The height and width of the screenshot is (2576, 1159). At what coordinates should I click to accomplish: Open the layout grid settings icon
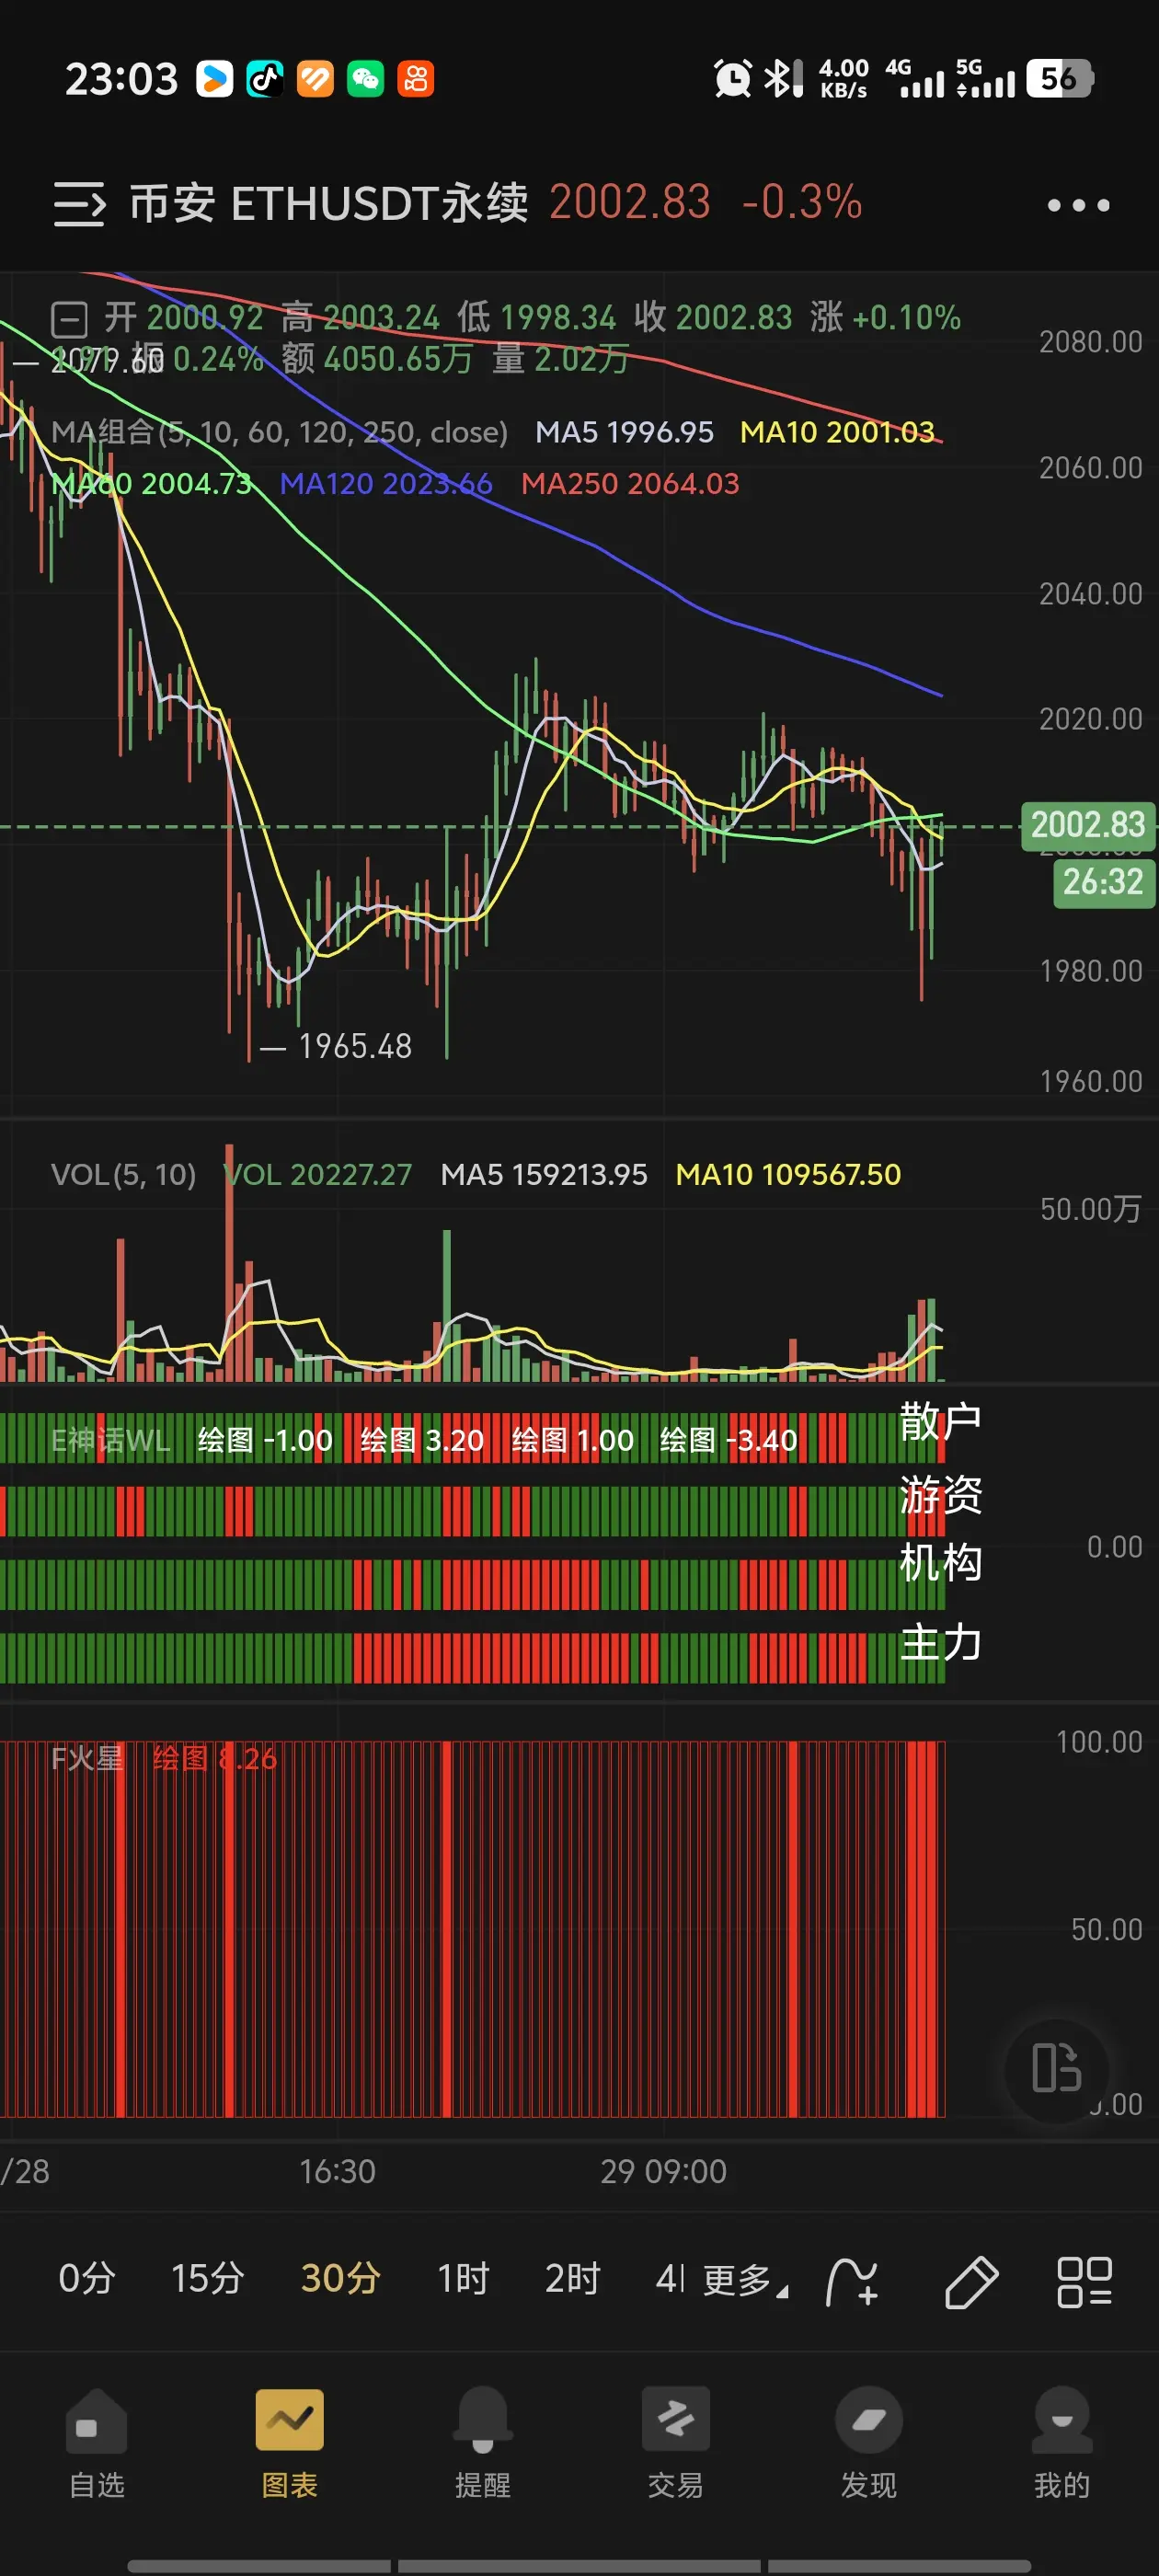click(x=1085, y=2282)
